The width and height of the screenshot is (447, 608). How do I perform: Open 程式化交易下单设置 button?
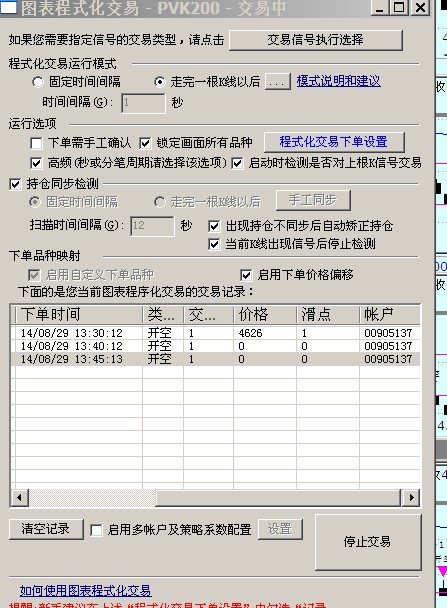pyautogui.click(x=334, y=142)
